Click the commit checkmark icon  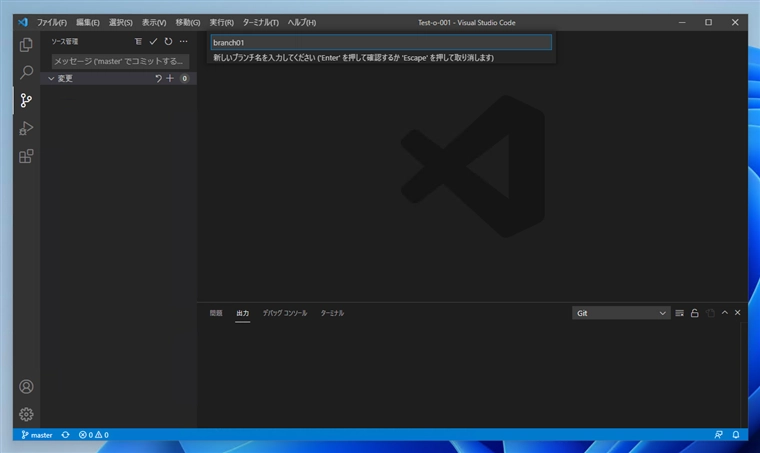(153, 42)
